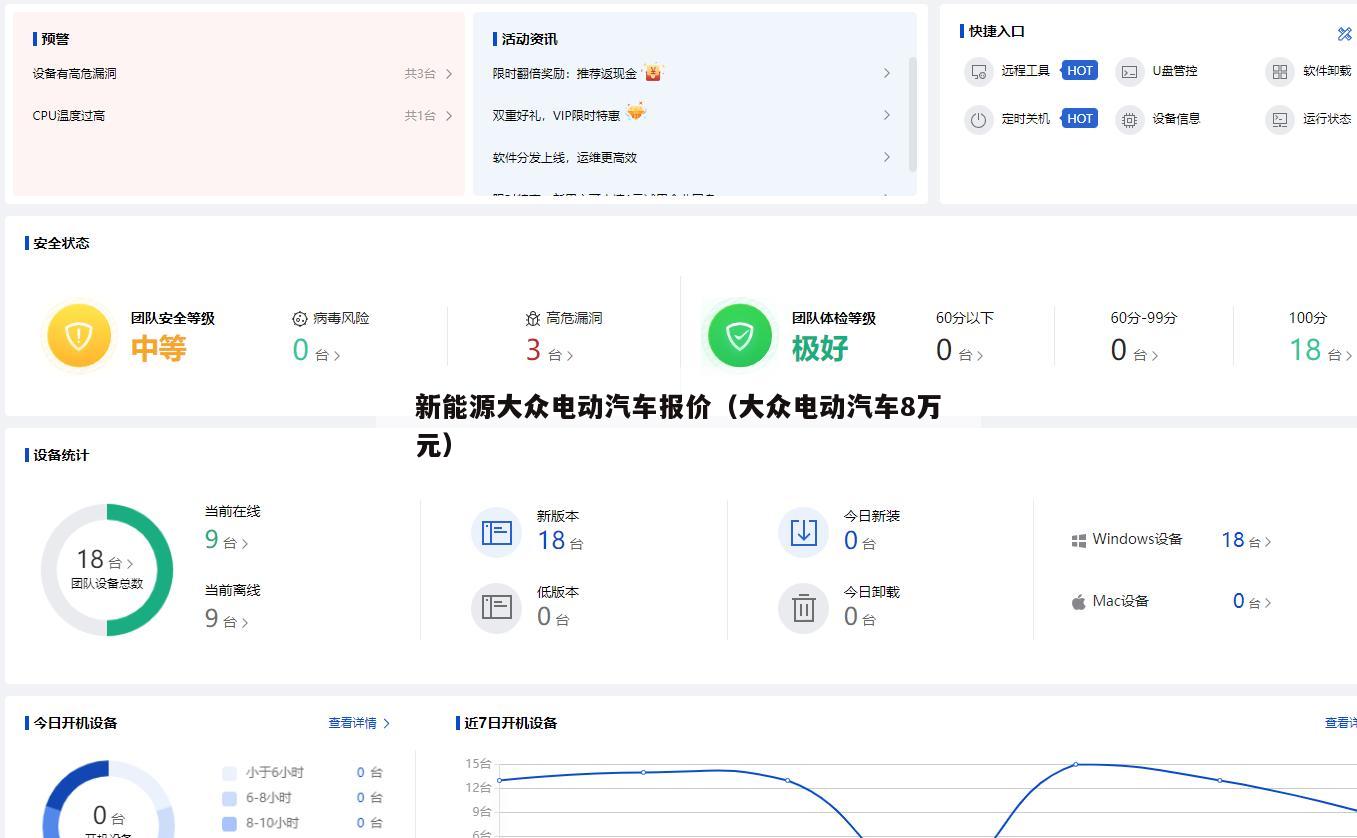Open the U盘管控 icon

[x=1129, y=71]
